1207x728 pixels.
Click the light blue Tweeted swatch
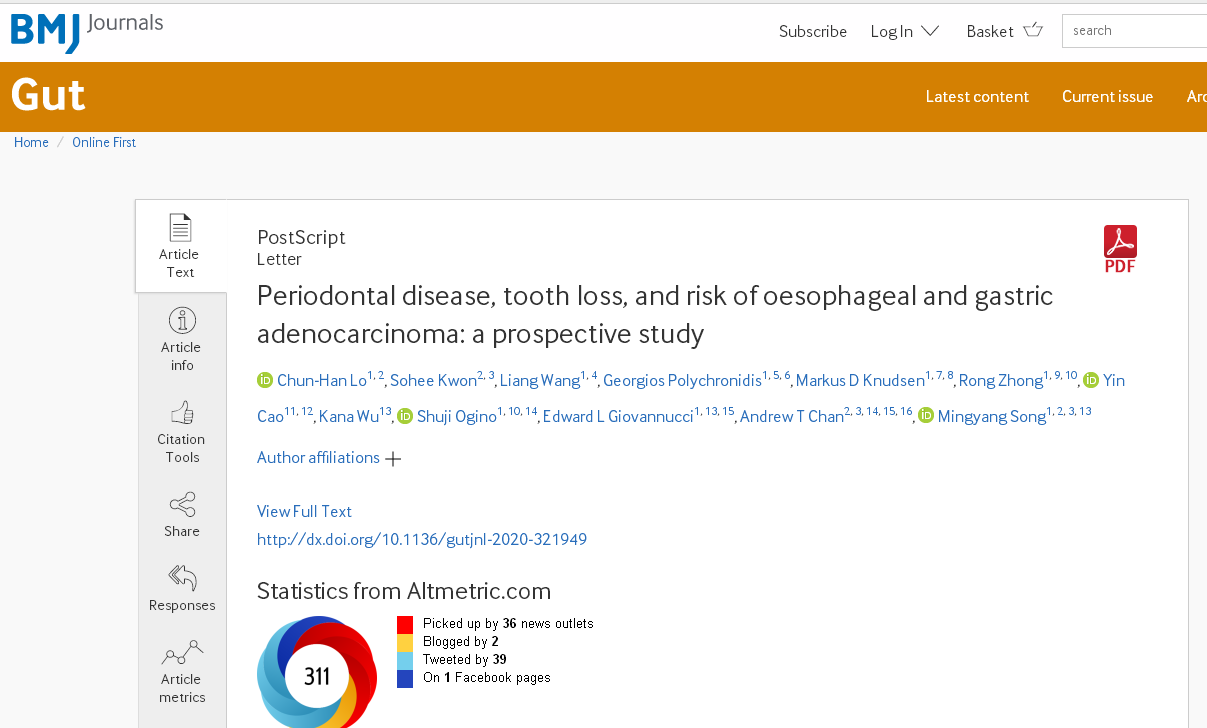[x=405, y=660]
